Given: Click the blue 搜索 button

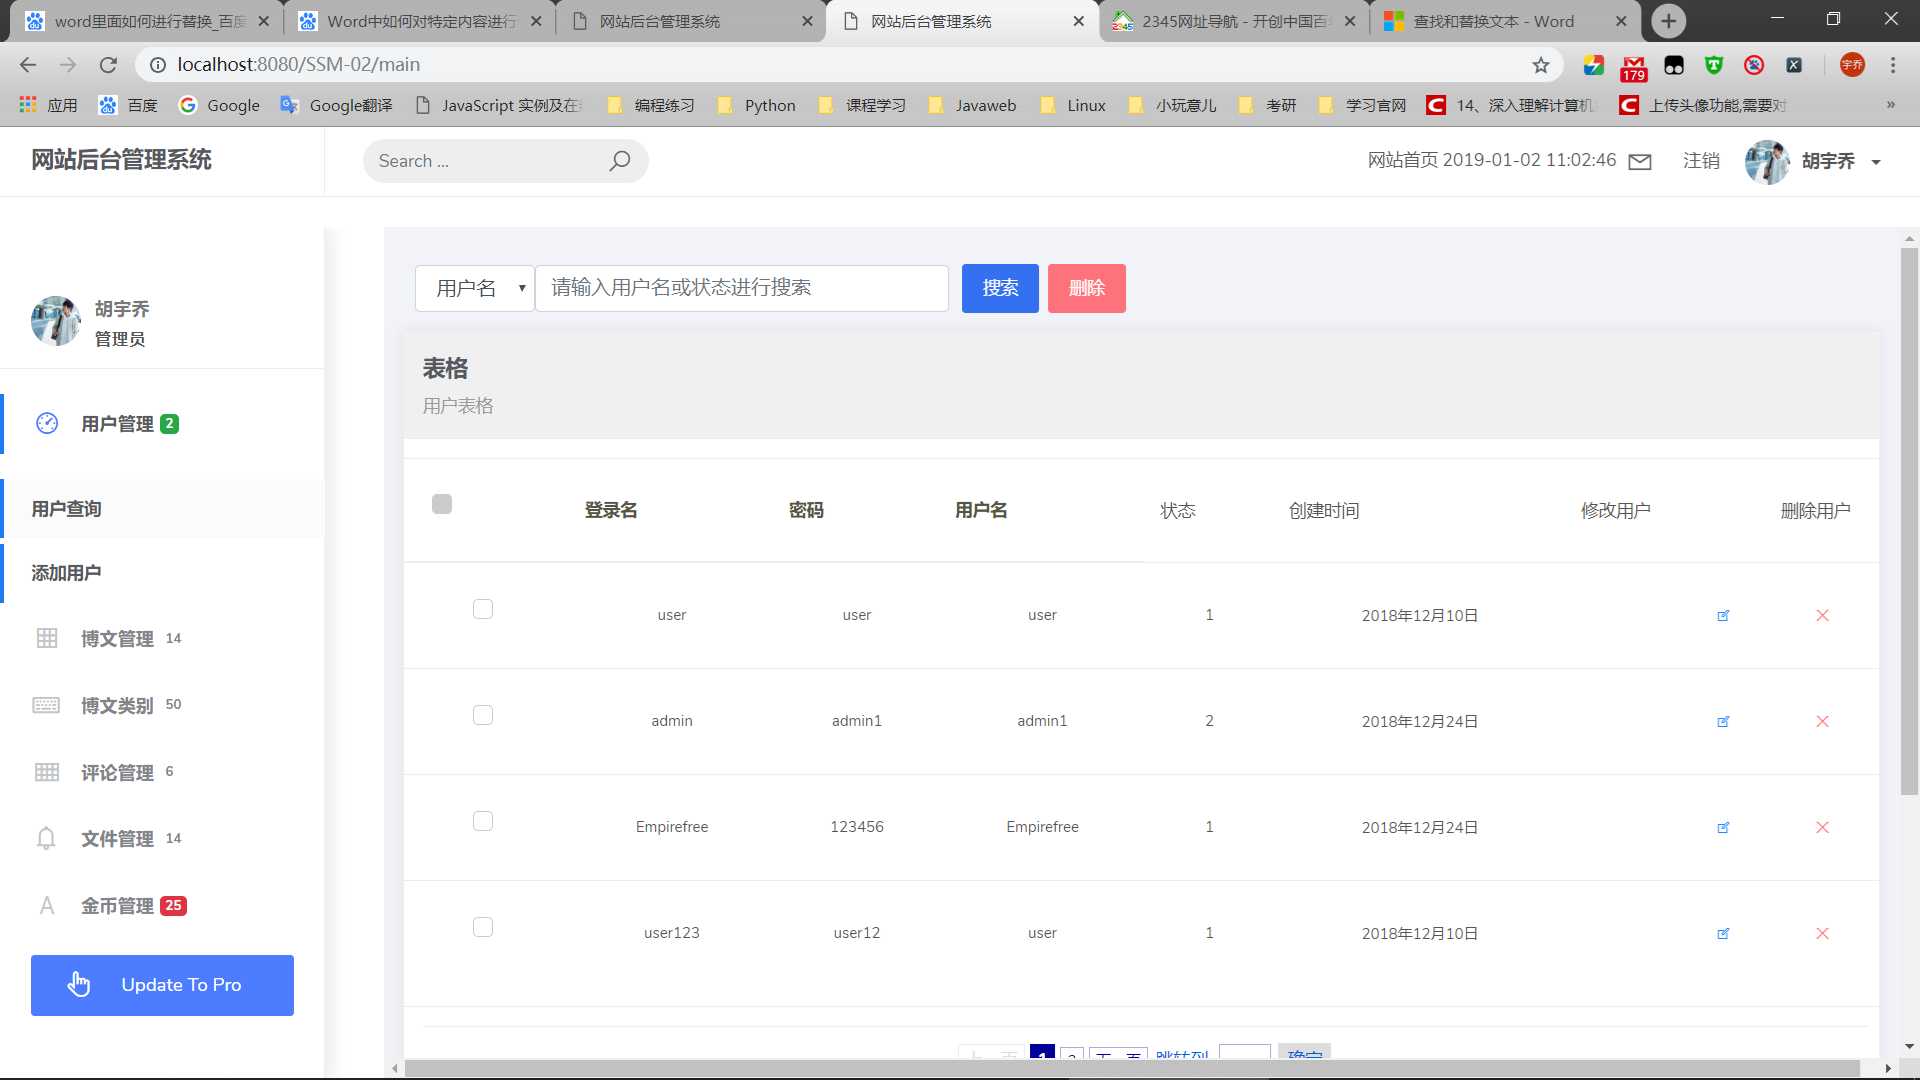Looking at the screenshot, I should pos(1000,288).
